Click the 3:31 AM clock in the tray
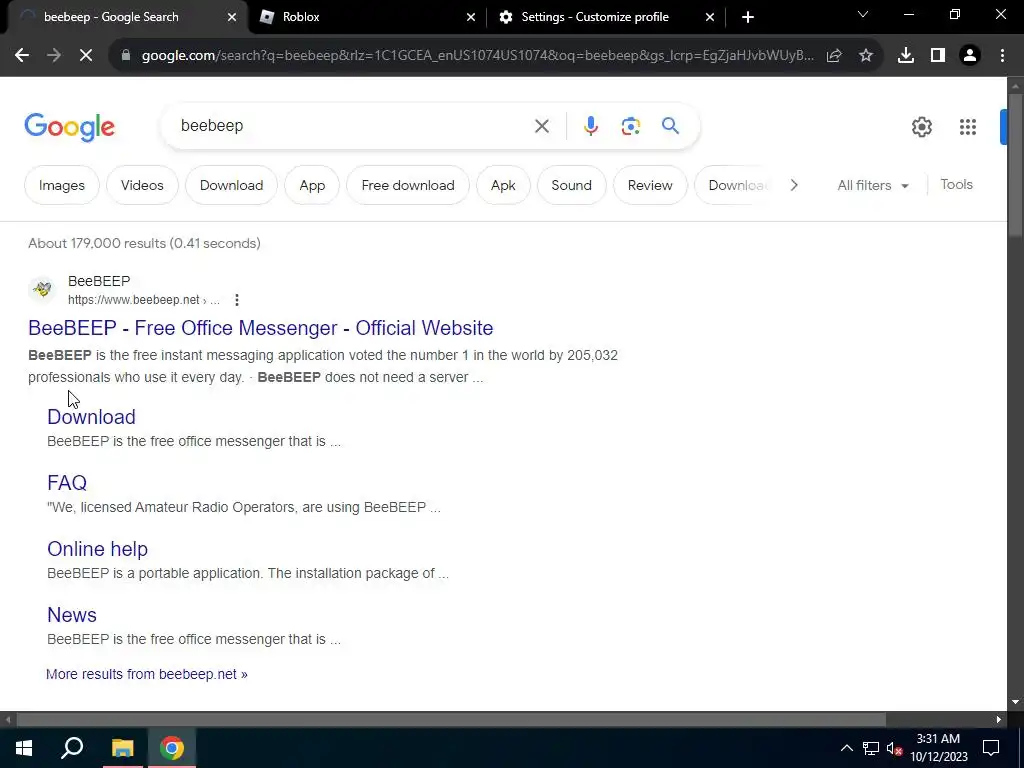Image resolution: width=1024 pixels, height=768 pixels. pos(938,739)
